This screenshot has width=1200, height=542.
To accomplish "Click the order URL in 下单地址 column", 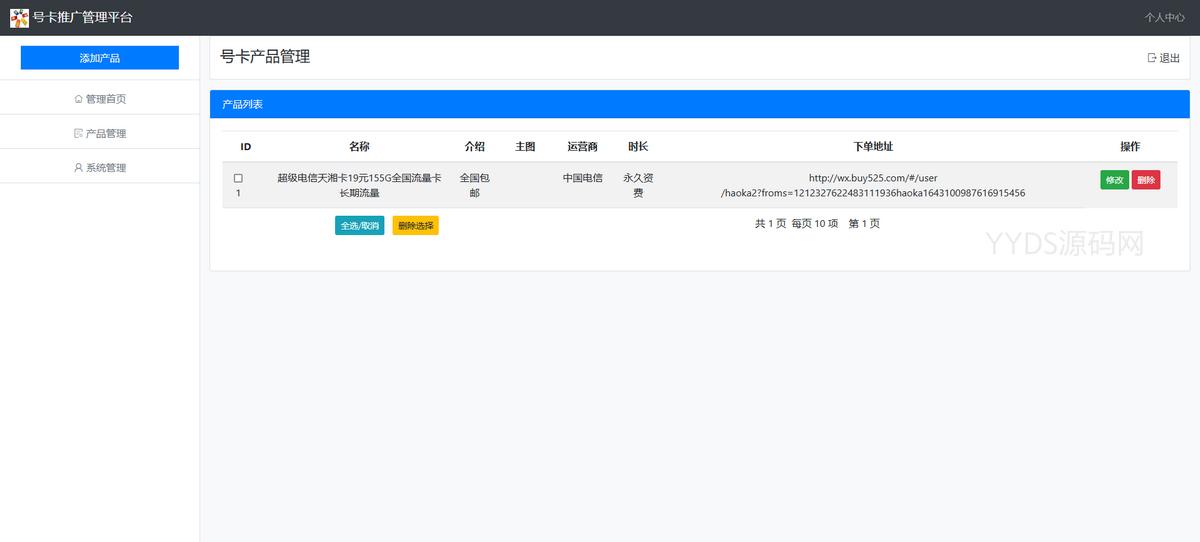I will 872,185.
